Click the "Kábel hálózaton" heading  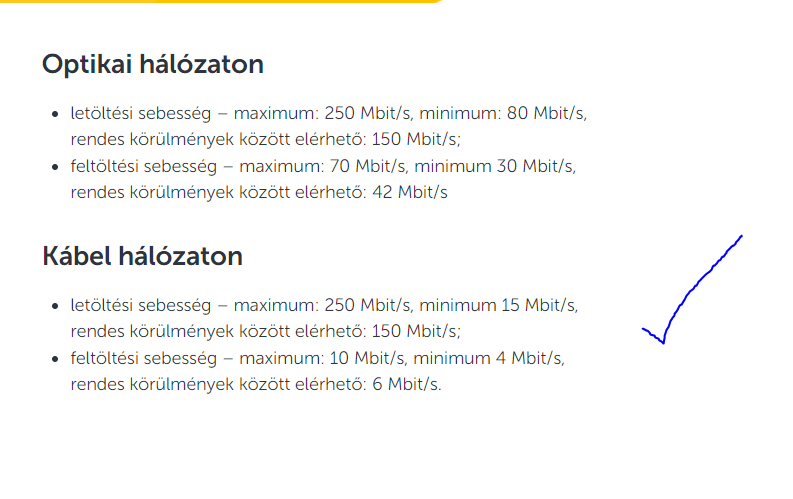tap(142, 256)
